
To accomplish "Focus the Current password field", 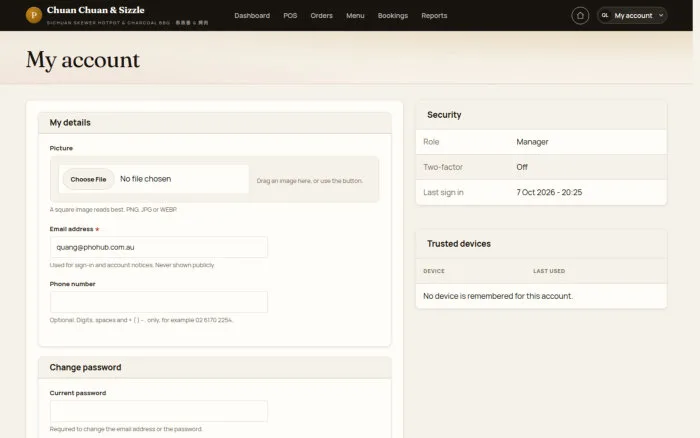I will click(159, 411).
